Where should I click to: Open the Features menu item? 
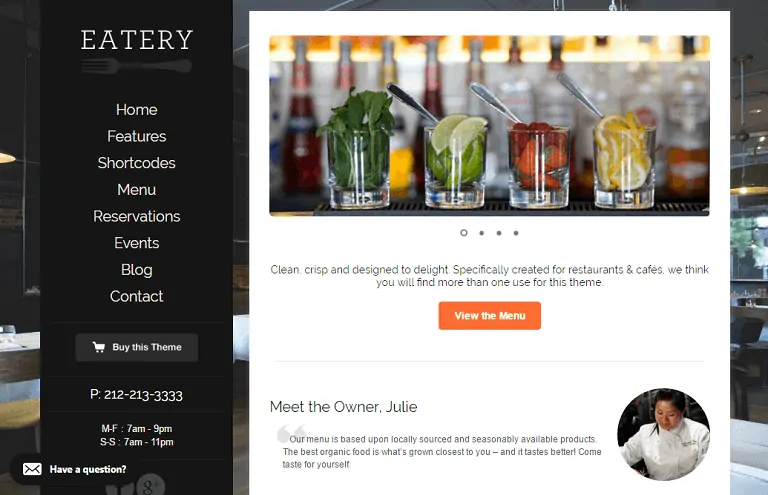pyautogui.click(x=137, y=136)
